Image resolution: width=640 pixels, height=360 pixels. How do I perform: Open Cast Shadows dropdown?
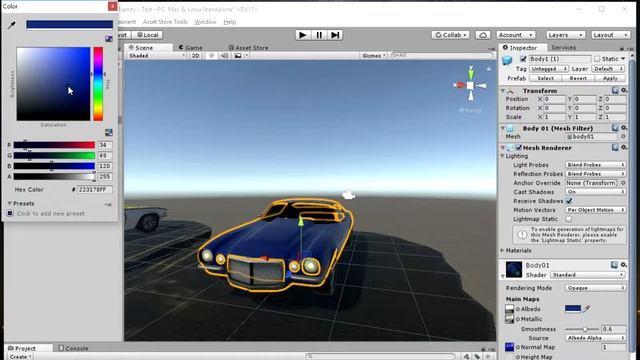tap(596, 192)
